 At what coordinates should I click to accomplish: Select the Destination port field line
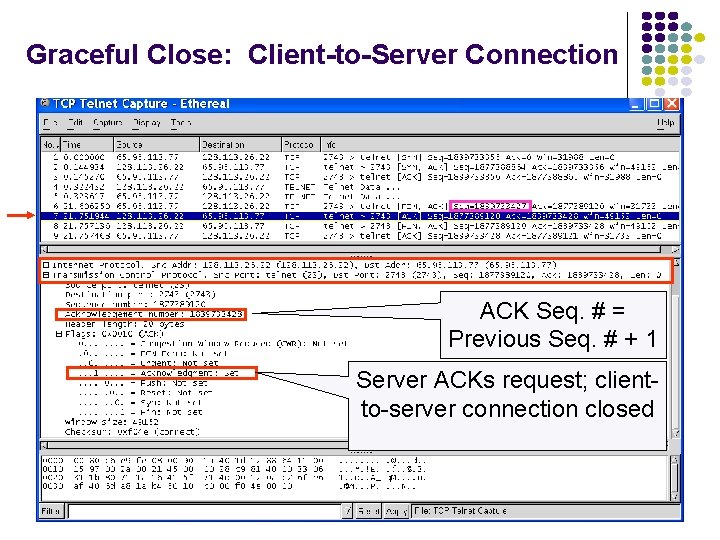click(x=140, y=294)
